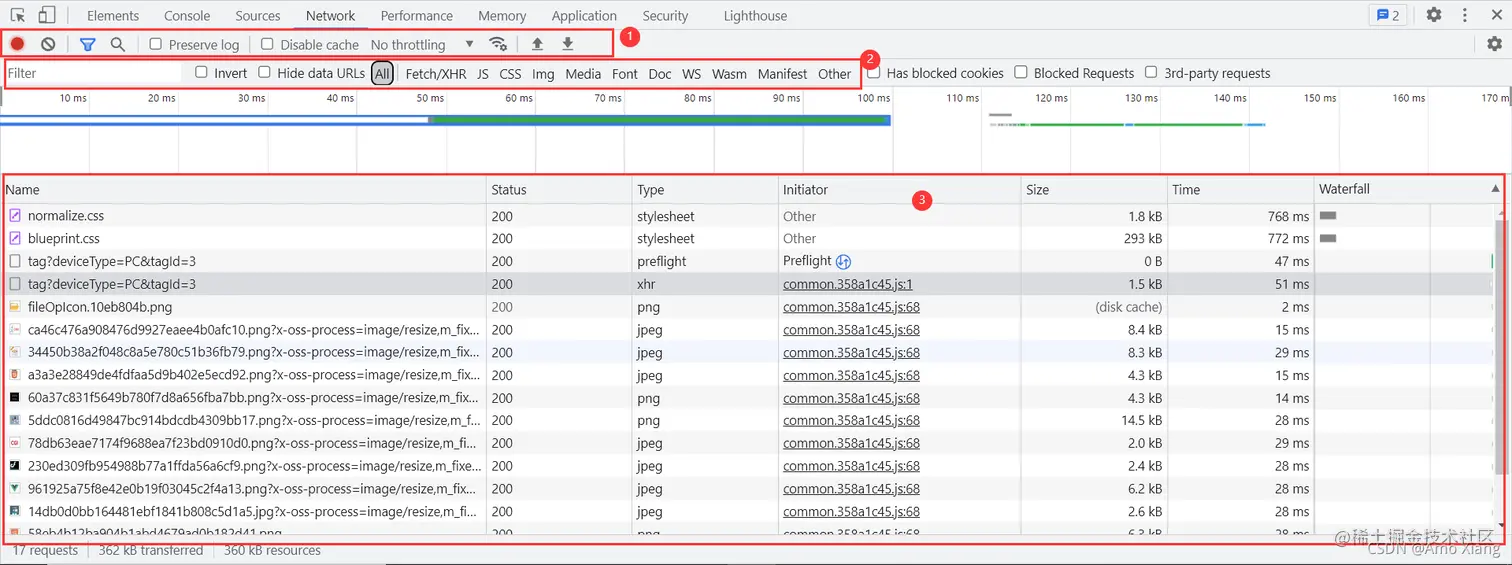Switch to the Elements tab
Viewport: 1512px width, 565px height.
coord(113,16)
